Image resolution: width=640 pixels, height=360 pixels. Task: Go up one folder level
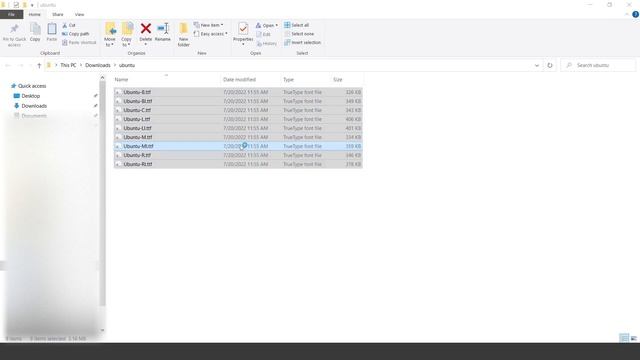[x=39, y=65]
